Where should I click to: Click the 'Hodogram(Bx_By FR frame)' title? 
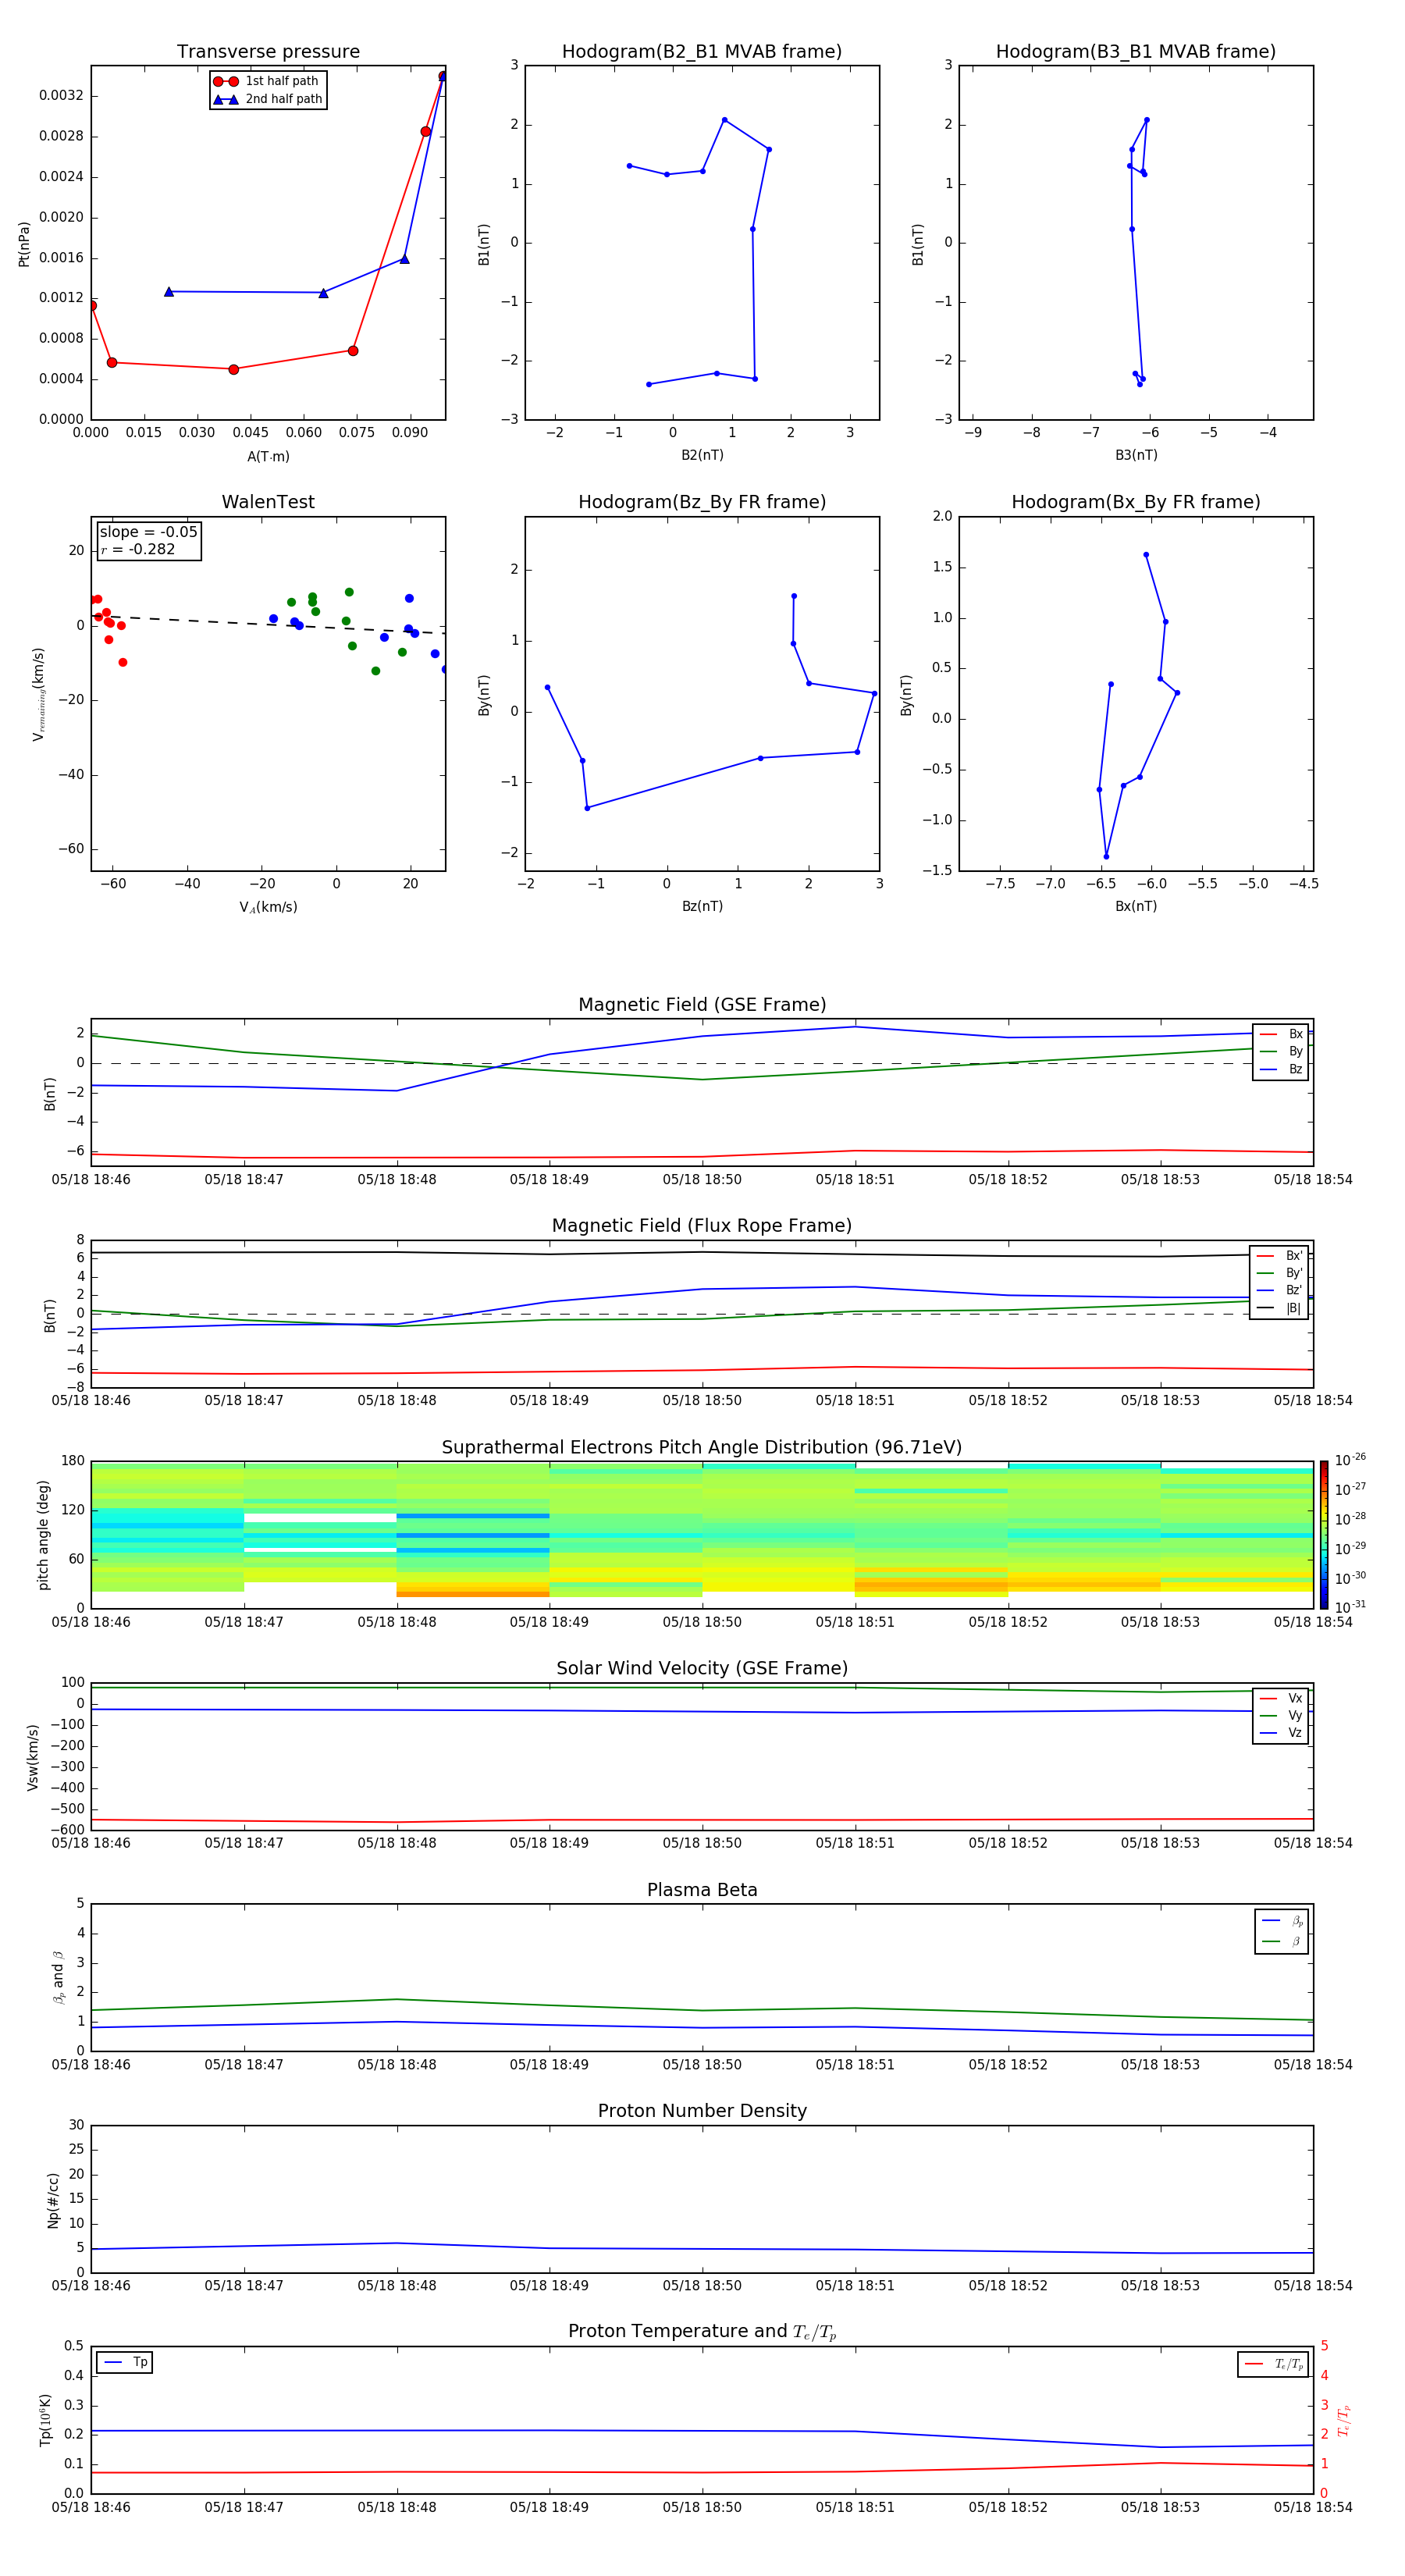click(x=1135, y=502)
